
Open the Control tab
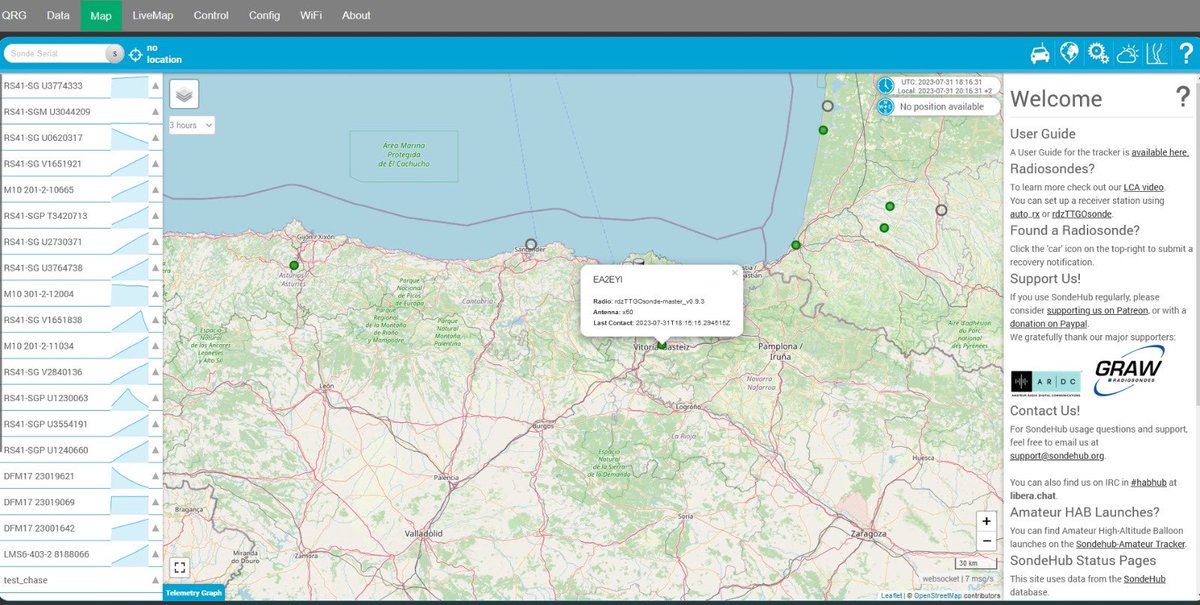click(x=211, y=15)
